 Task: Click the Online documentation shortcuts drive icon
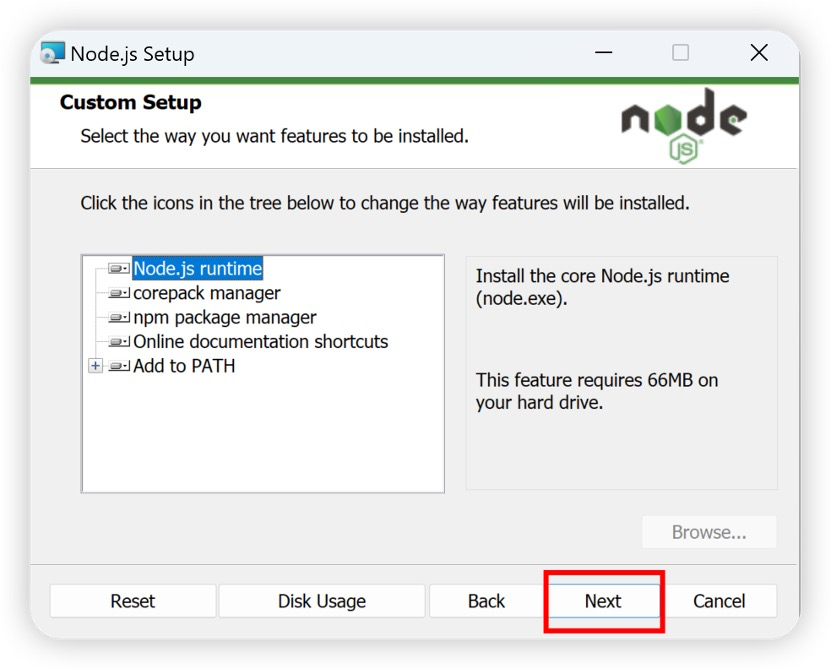pyautogui.click(x=119, y=342)
